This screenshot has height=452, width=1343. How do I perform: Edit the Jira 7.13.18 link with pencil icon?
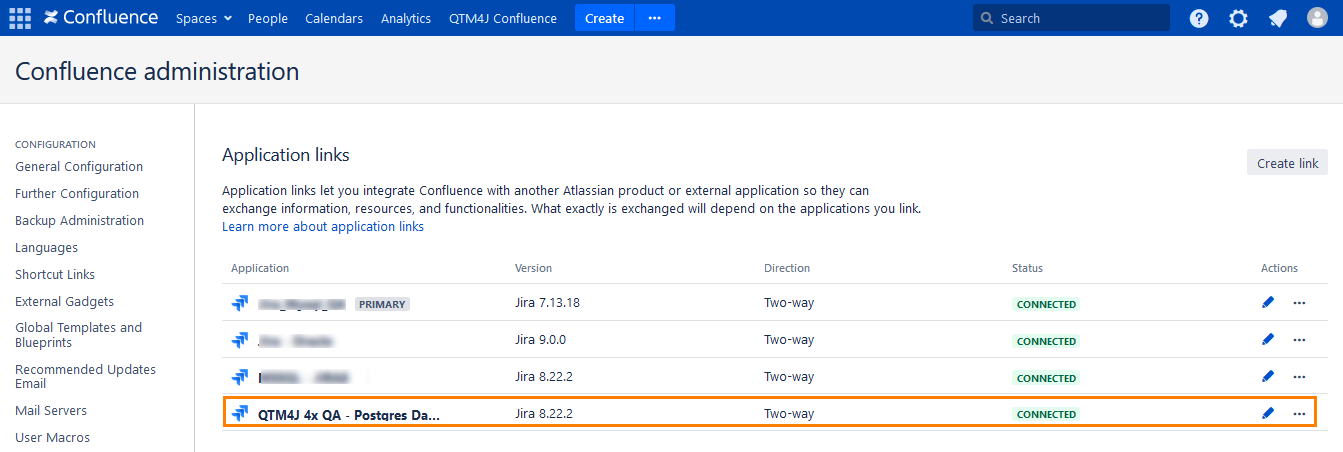1268,302
